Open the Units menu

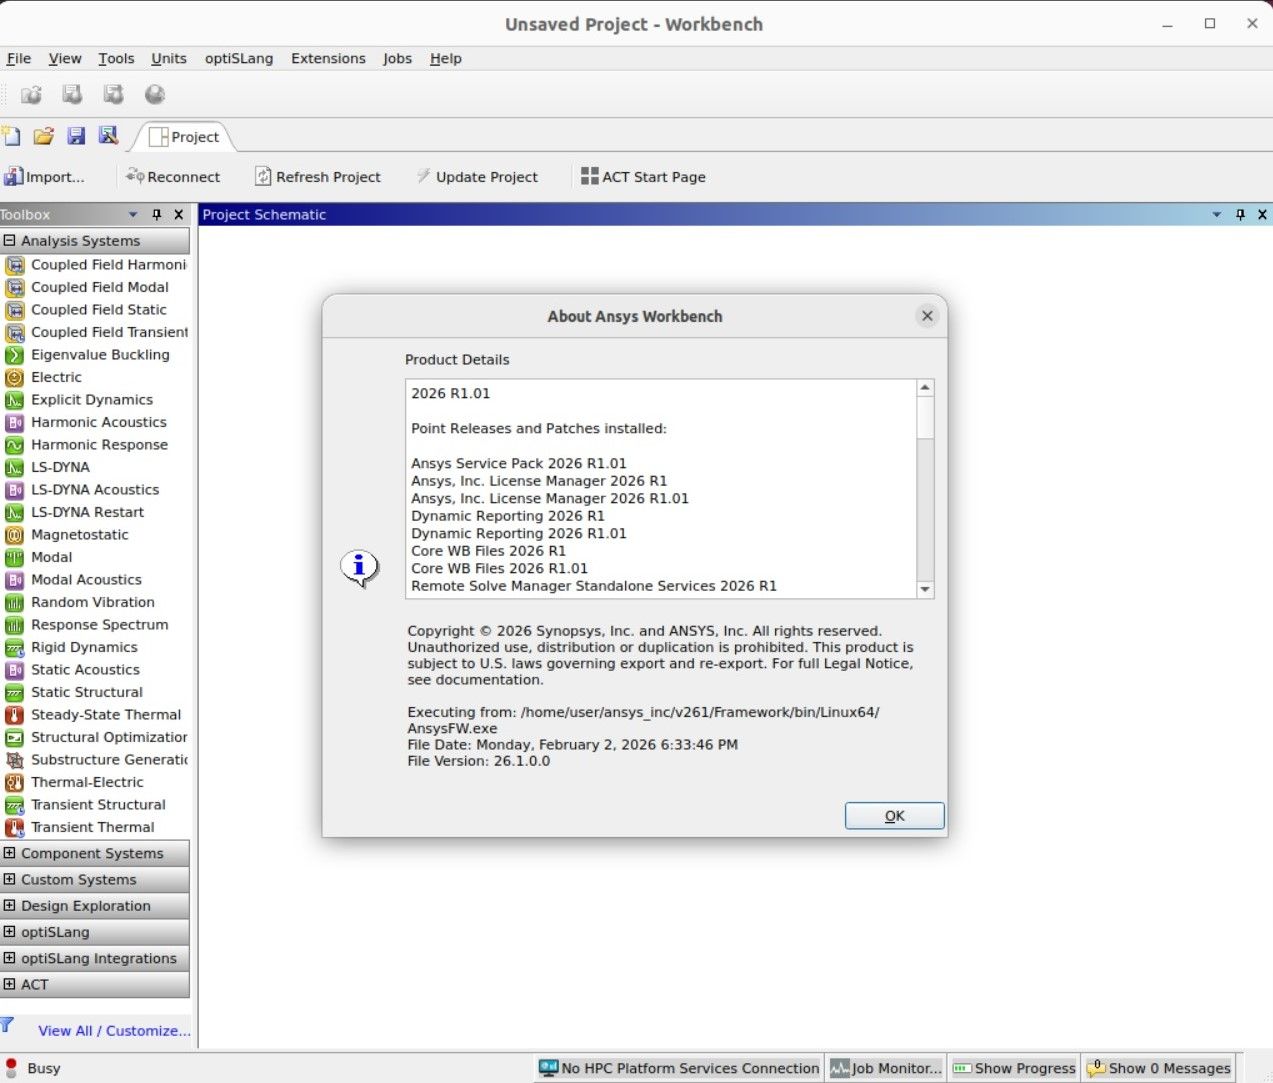(x=169, y=58)
